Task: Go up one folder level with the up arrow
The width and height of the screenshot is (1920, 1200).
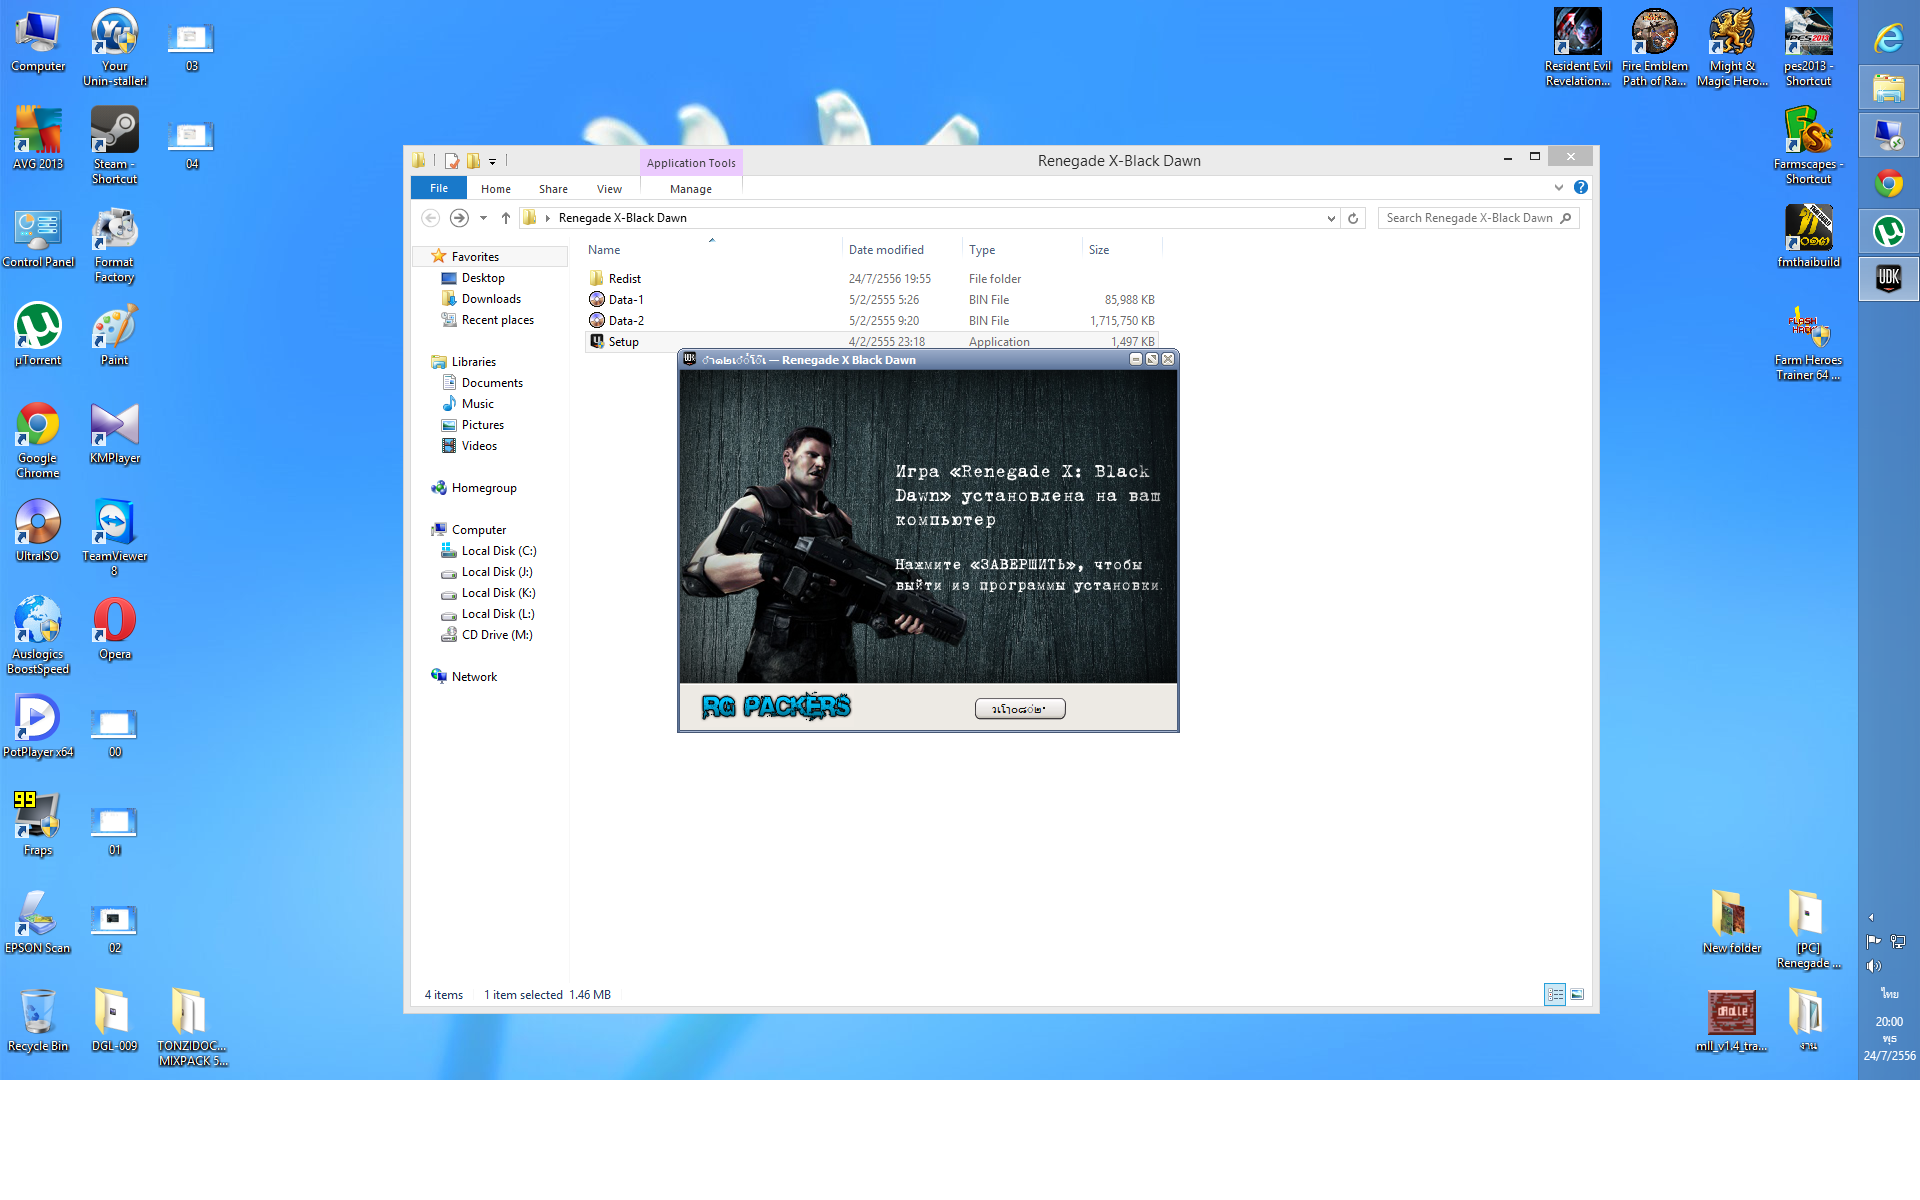Action: tap(506, 218)
